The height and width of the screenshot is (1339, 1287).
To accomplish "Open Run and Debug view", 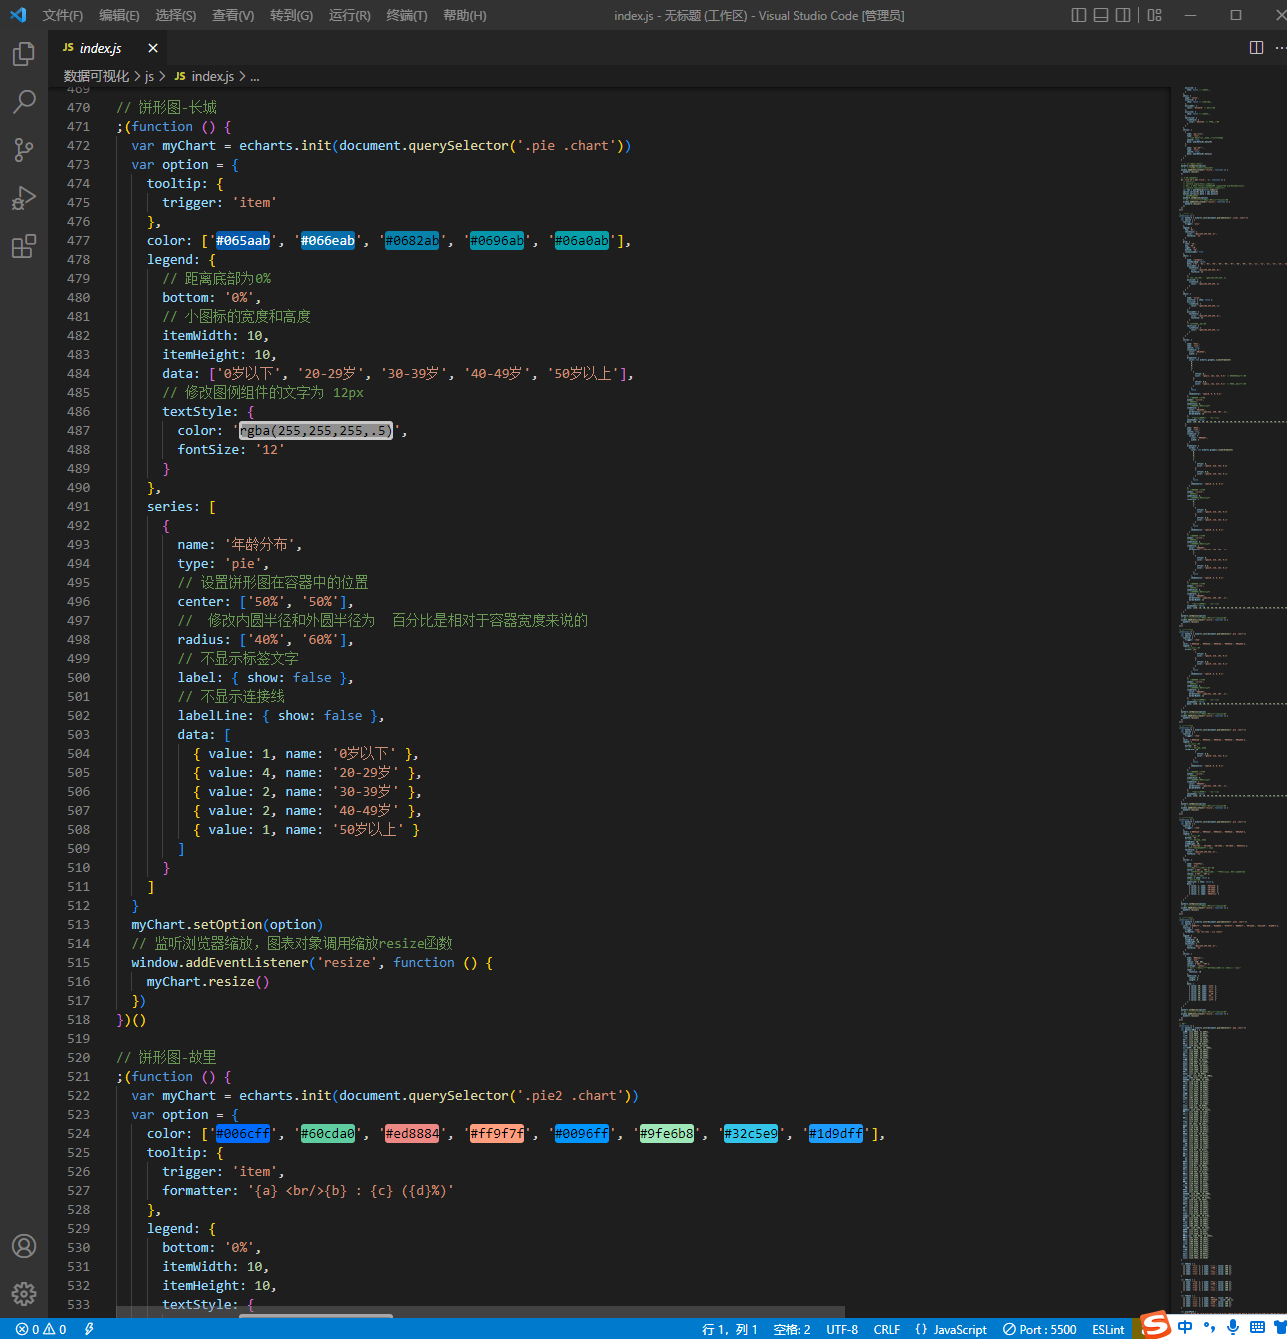I will tap(24, 197).
